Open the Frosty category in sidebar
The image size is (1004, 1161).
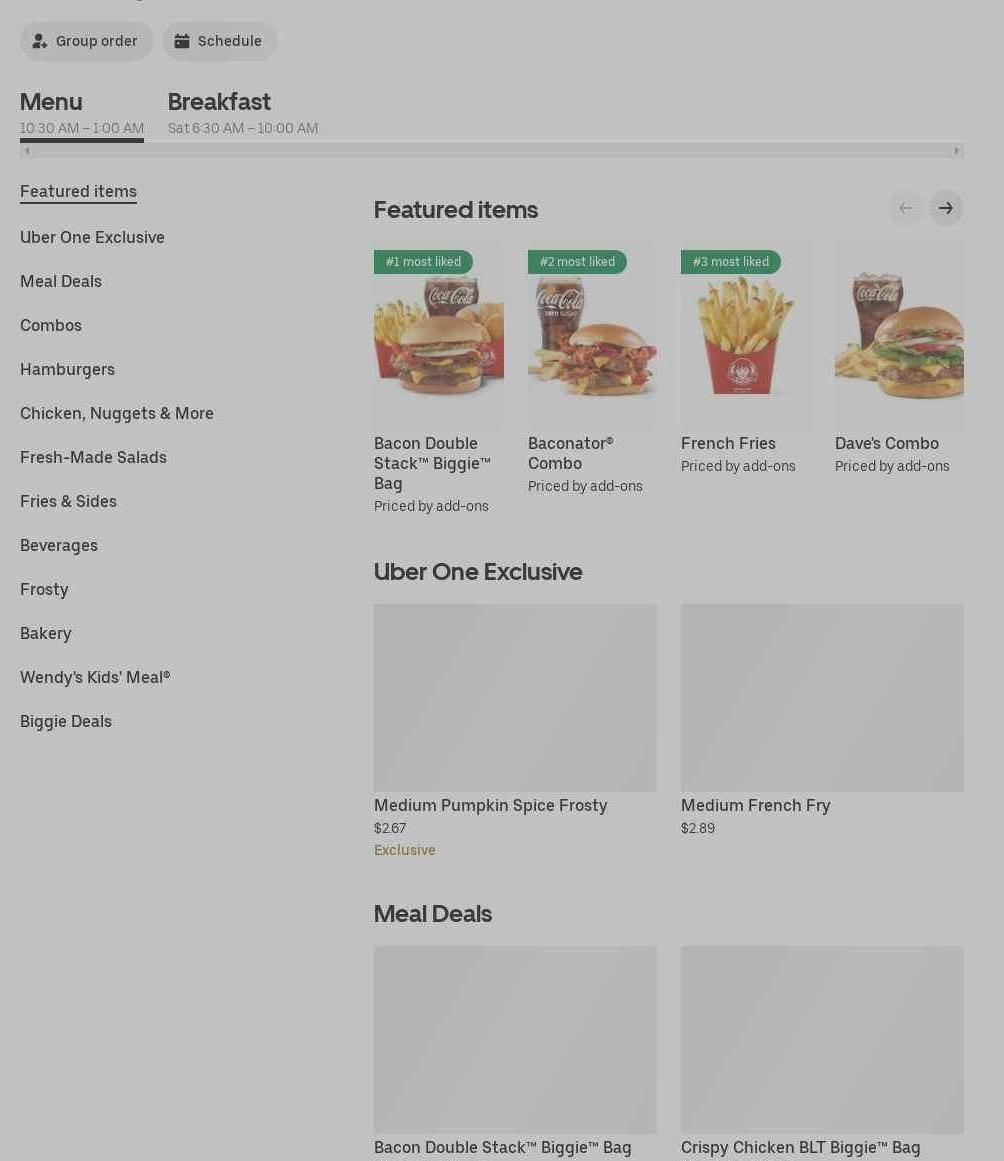pos(44,589)
